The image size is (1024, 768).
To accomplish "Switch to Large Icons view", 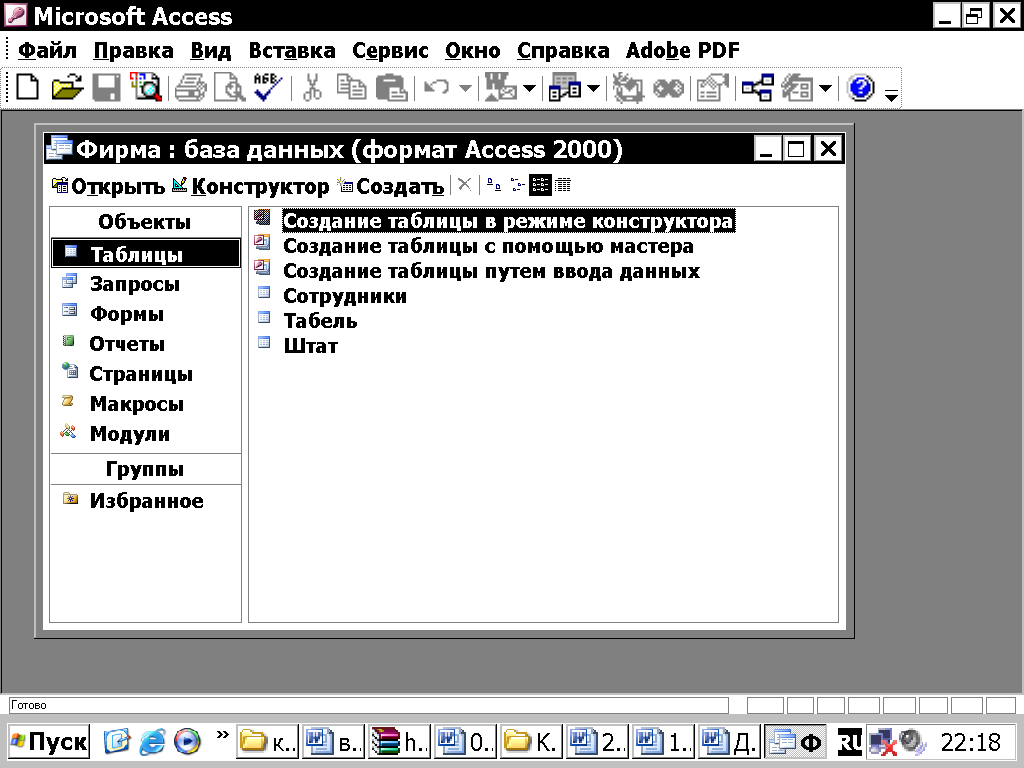I will click(x=494, y=185).
